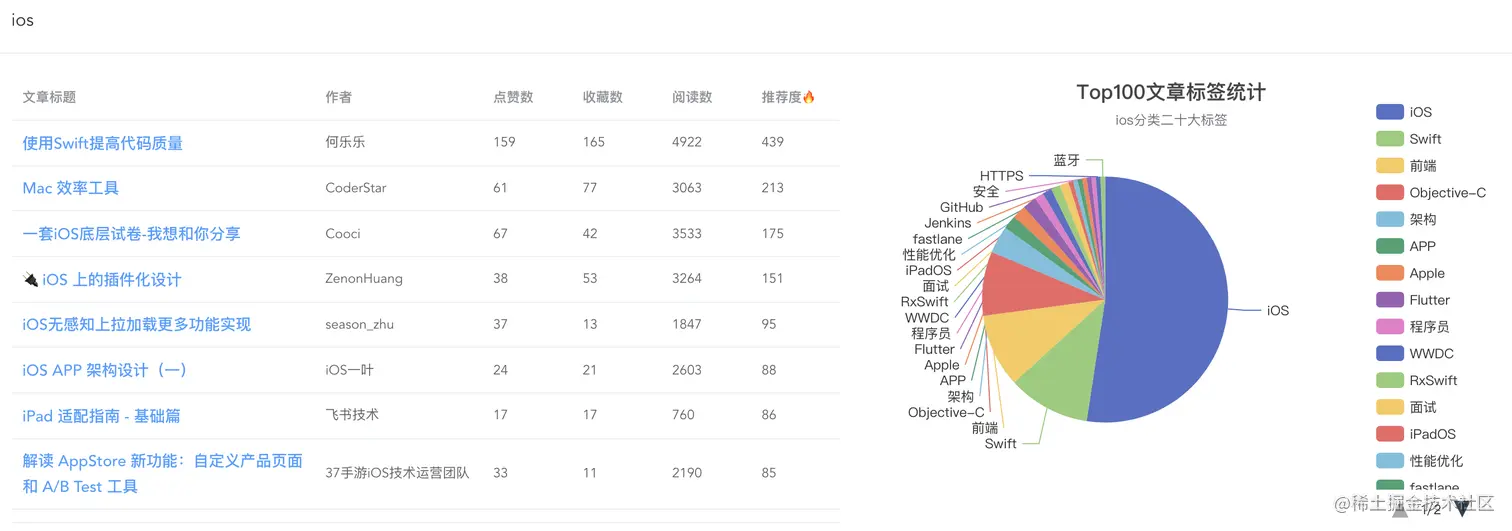This screenshot has height=531, width=1512.
Task: Click the 推荐度 column header
Action: tap(788, 97)
